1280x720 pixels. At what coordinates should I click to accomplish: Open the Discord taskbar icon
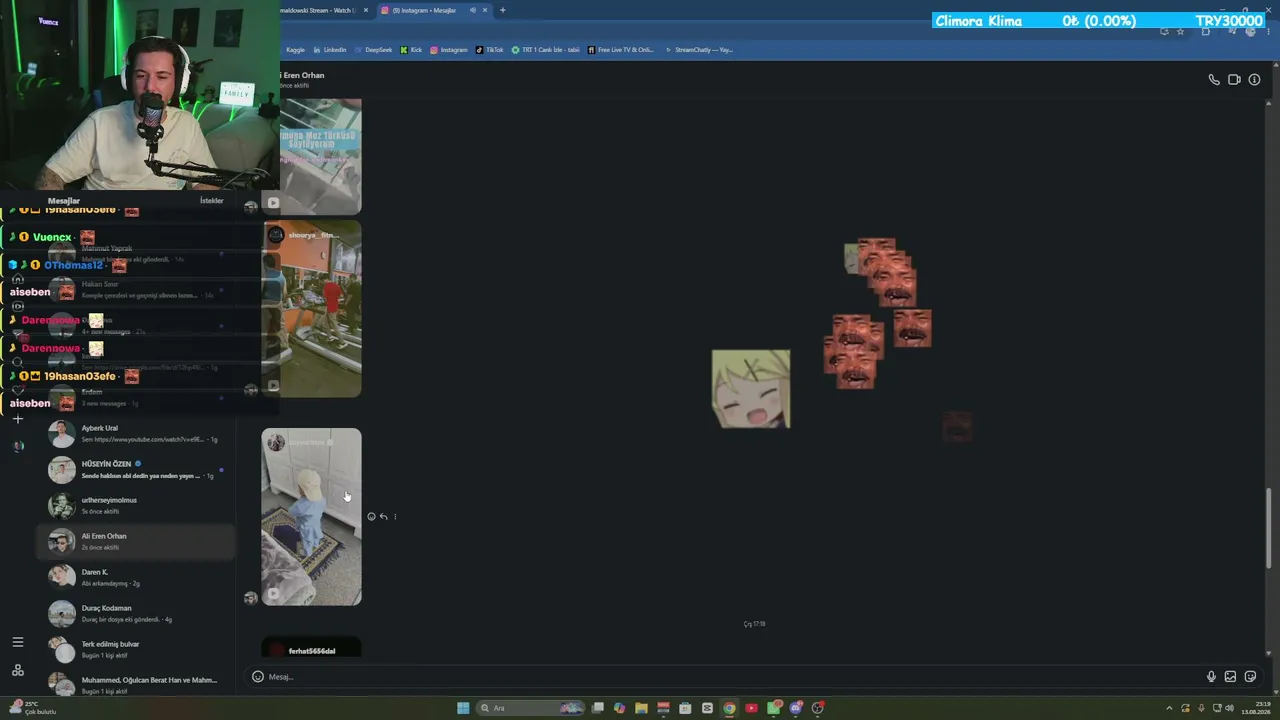tap(796, 708)
